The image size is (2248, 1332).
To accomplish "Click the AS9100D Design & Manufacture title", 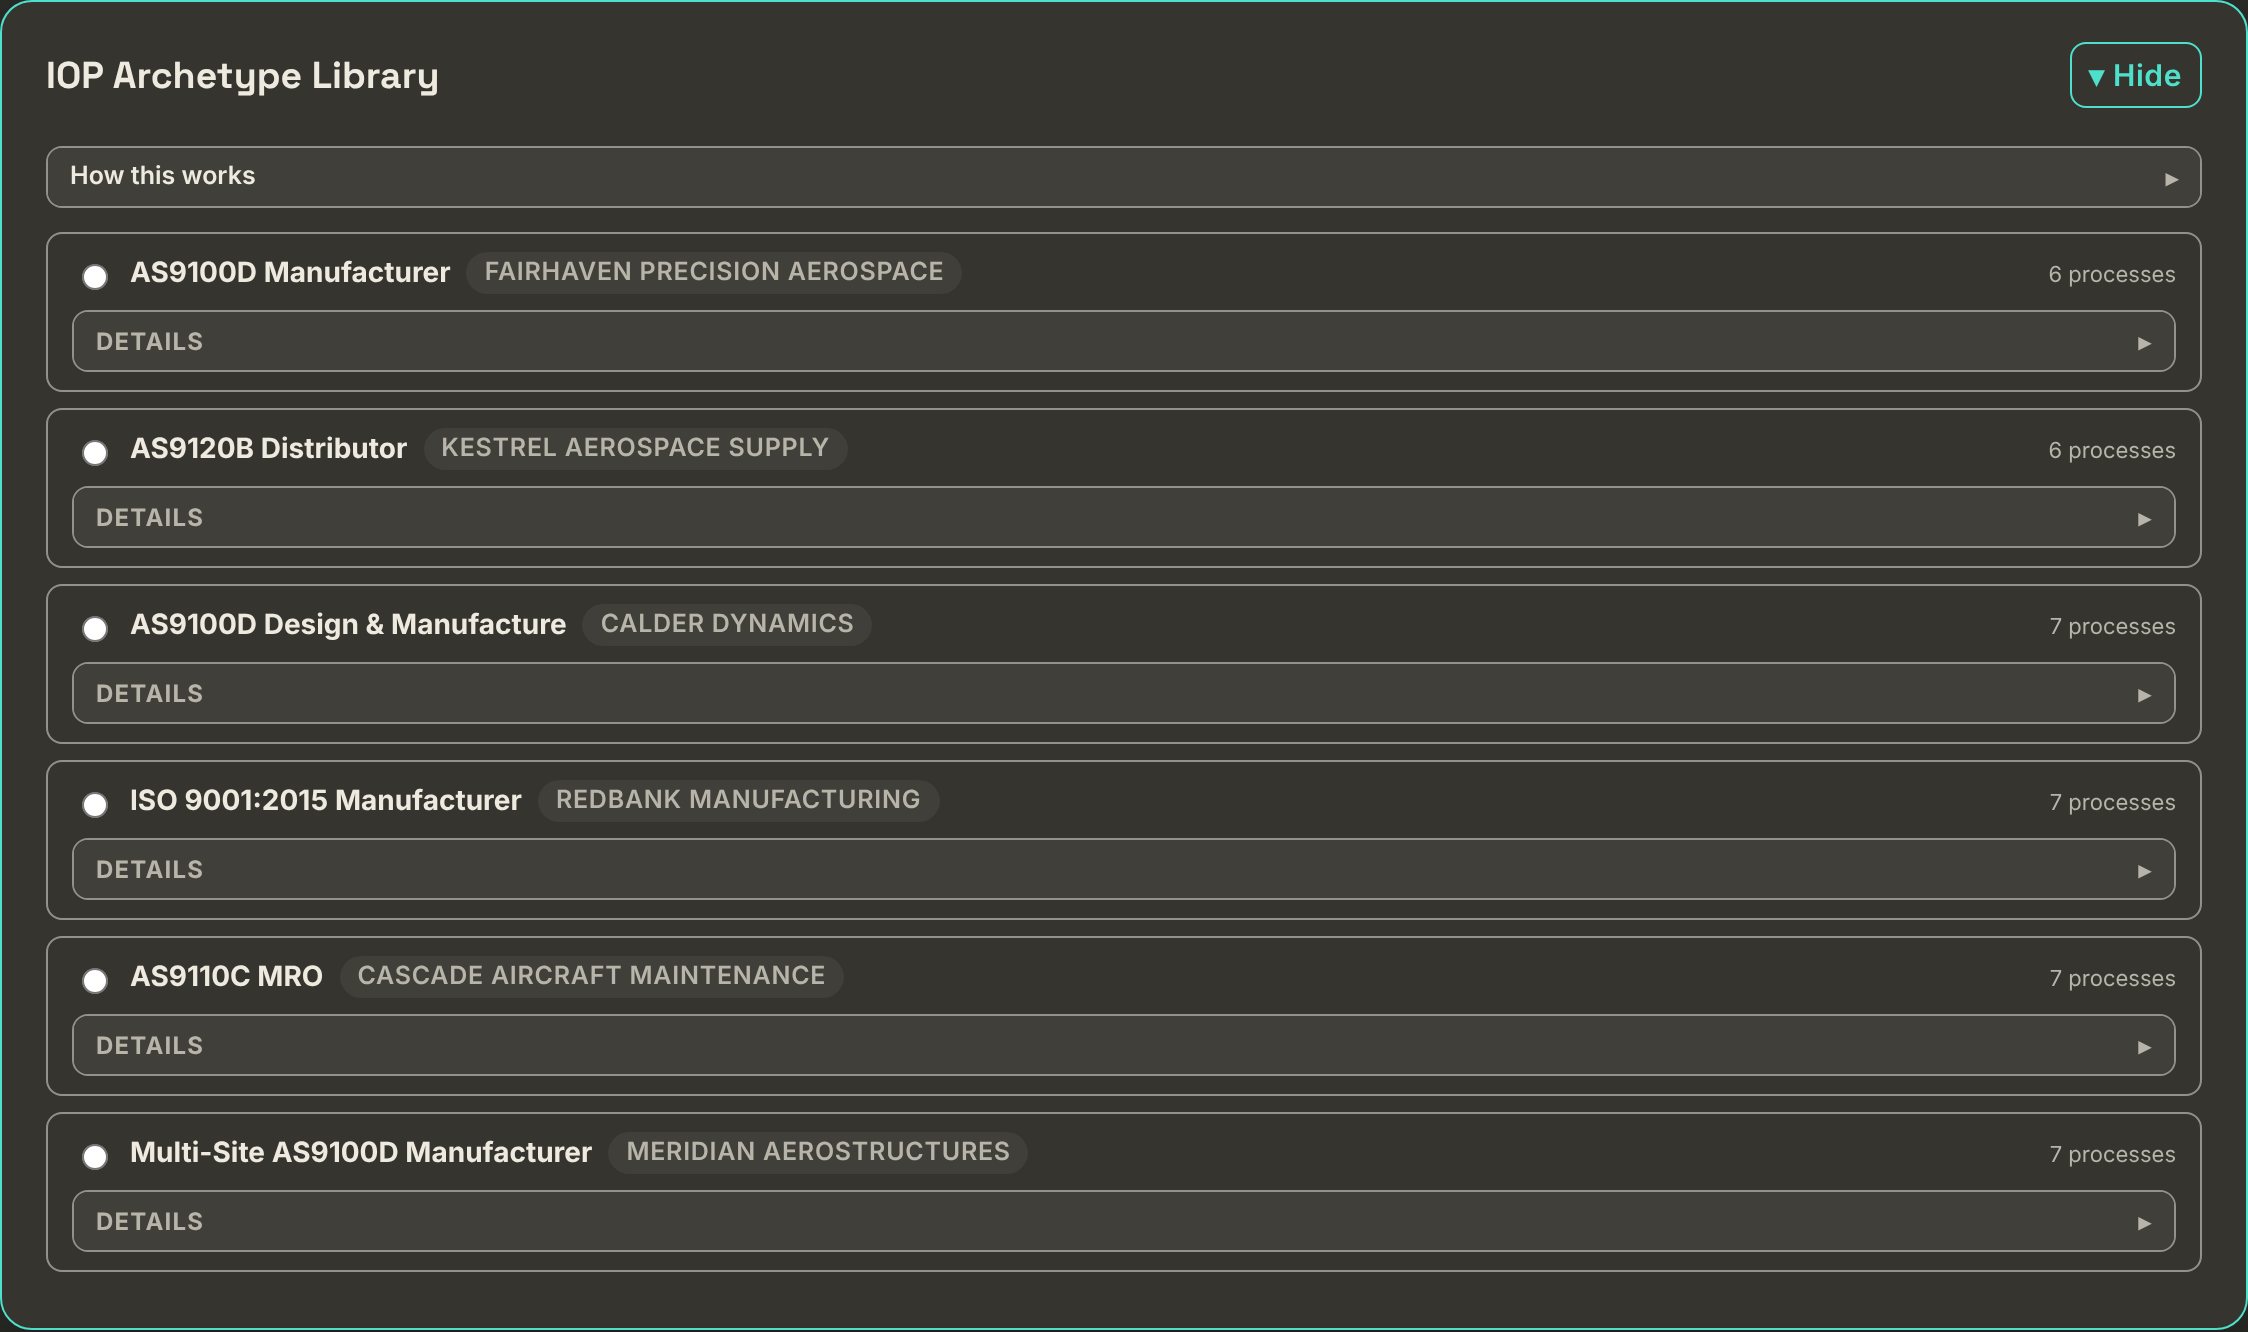I will tap(348, 624).
